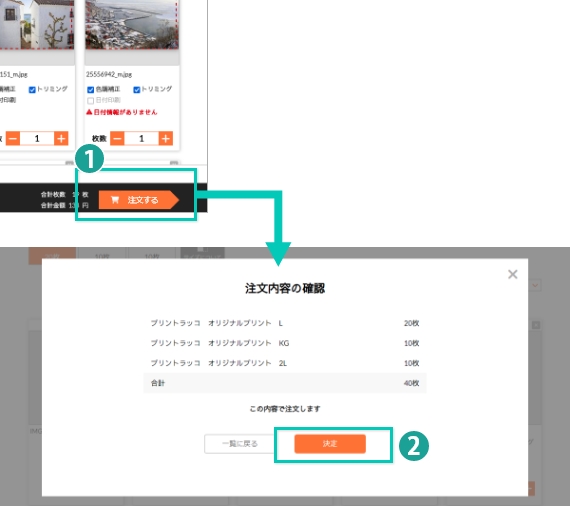The height and width of the screenshot is (506, 570).
Task: Click the orange 注文する order button
Action: [139, 200]
